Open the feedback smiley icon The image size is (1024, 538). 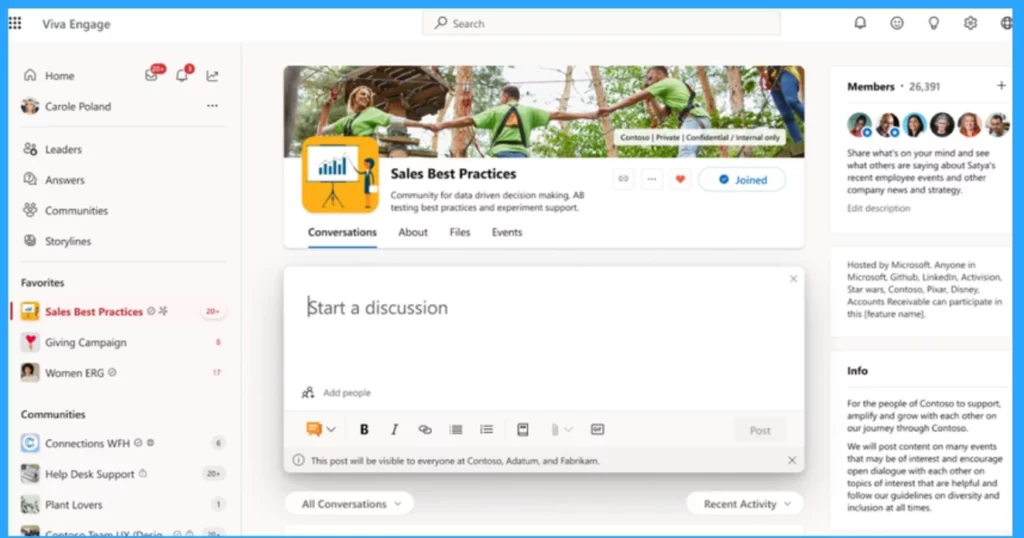click(x=897, y=24)
